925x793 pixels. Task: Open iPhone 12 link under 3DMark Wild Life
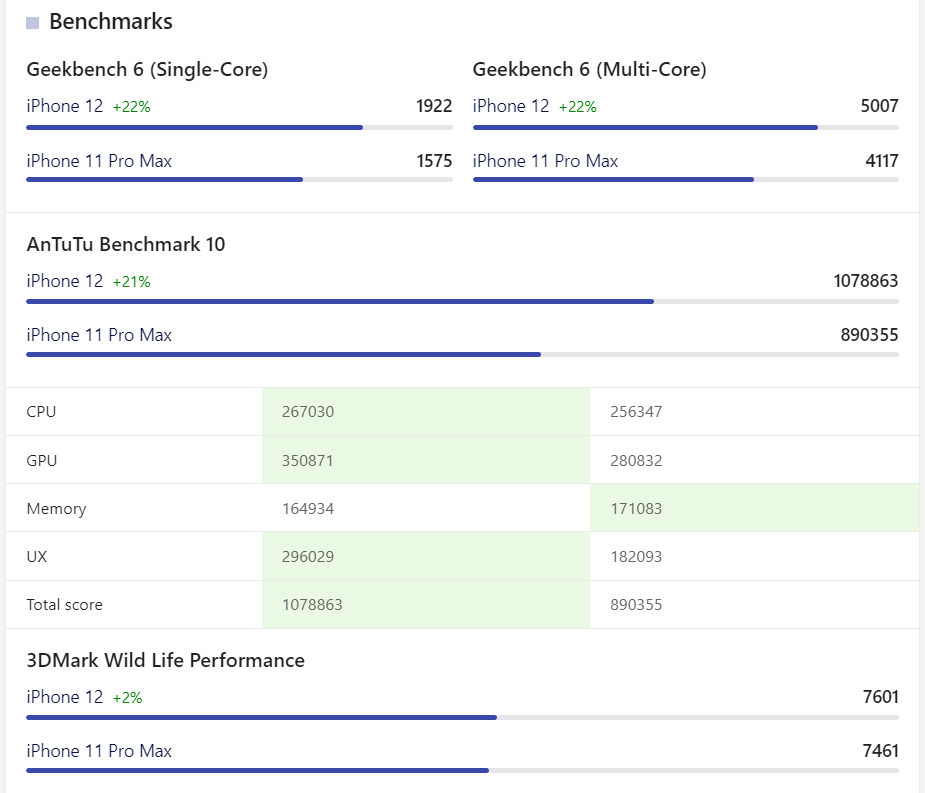[x=65, y=697]
